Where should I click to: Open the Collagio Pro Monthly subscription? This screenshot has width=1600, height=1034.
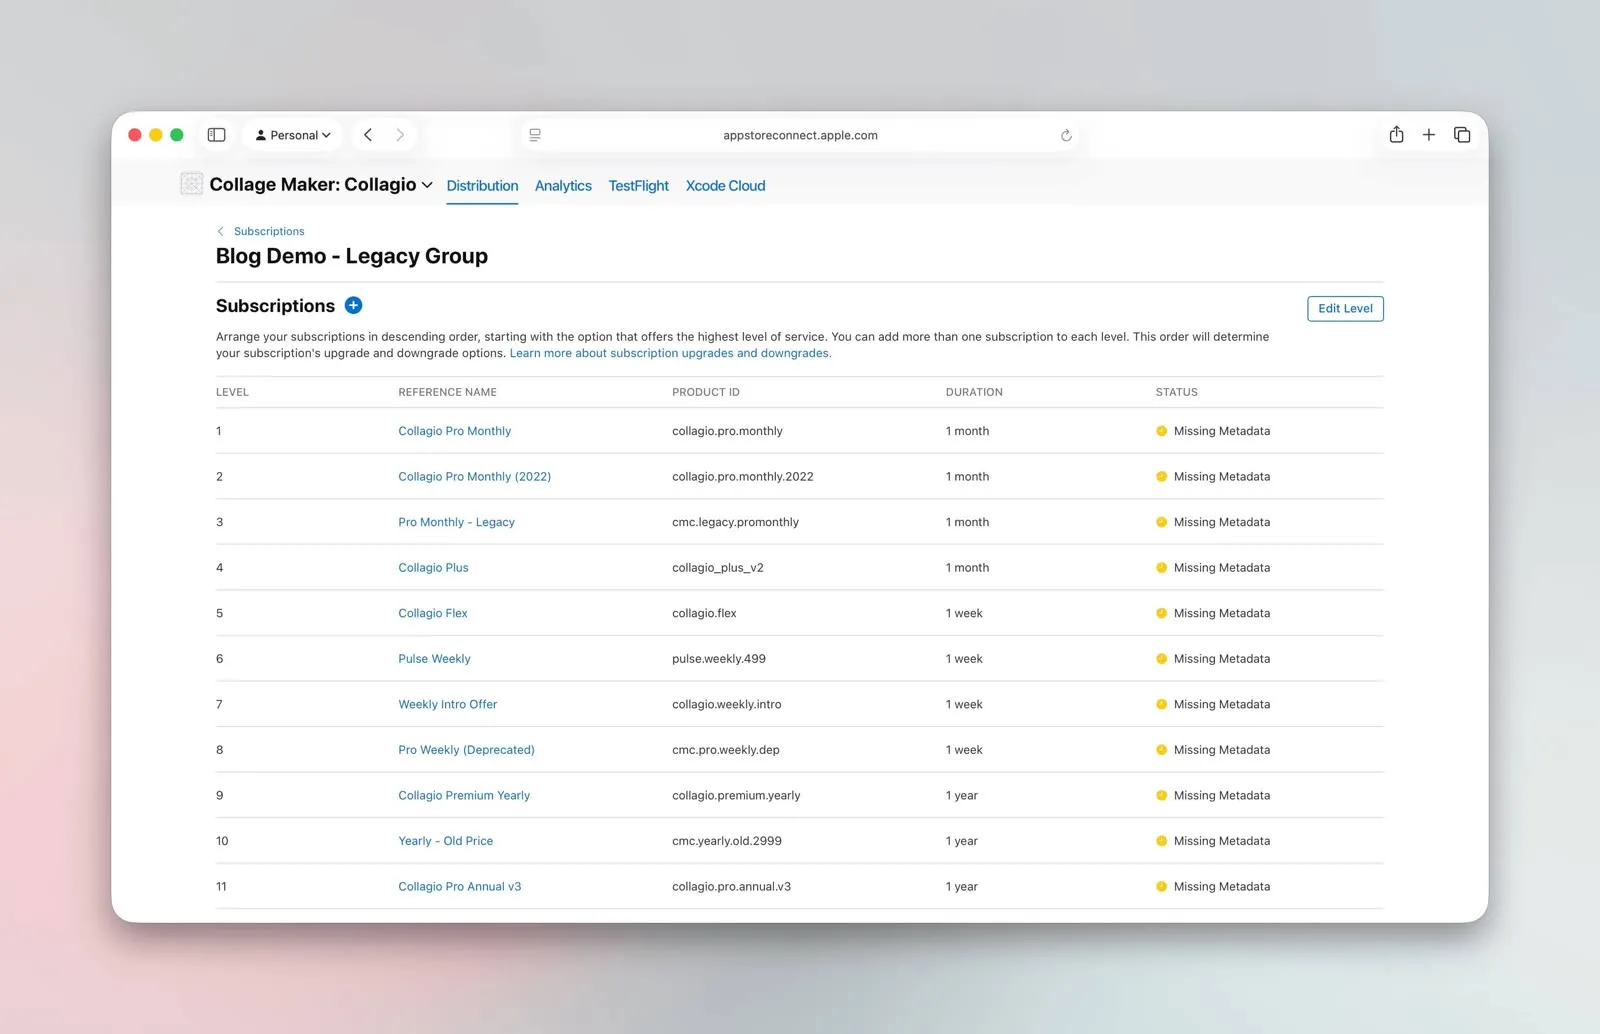455,431
